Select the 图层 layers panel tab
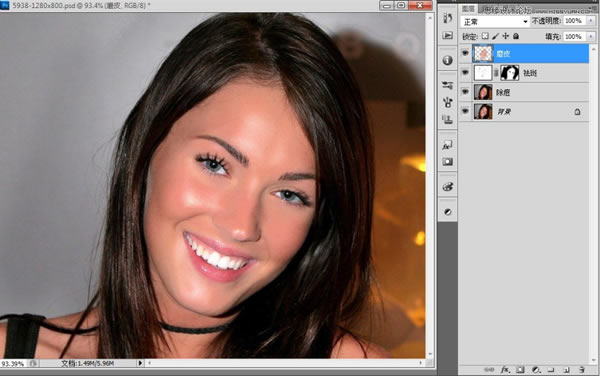The width and height of the screenshot is (600, 376). pyautogui.click(x=468, y=8)
